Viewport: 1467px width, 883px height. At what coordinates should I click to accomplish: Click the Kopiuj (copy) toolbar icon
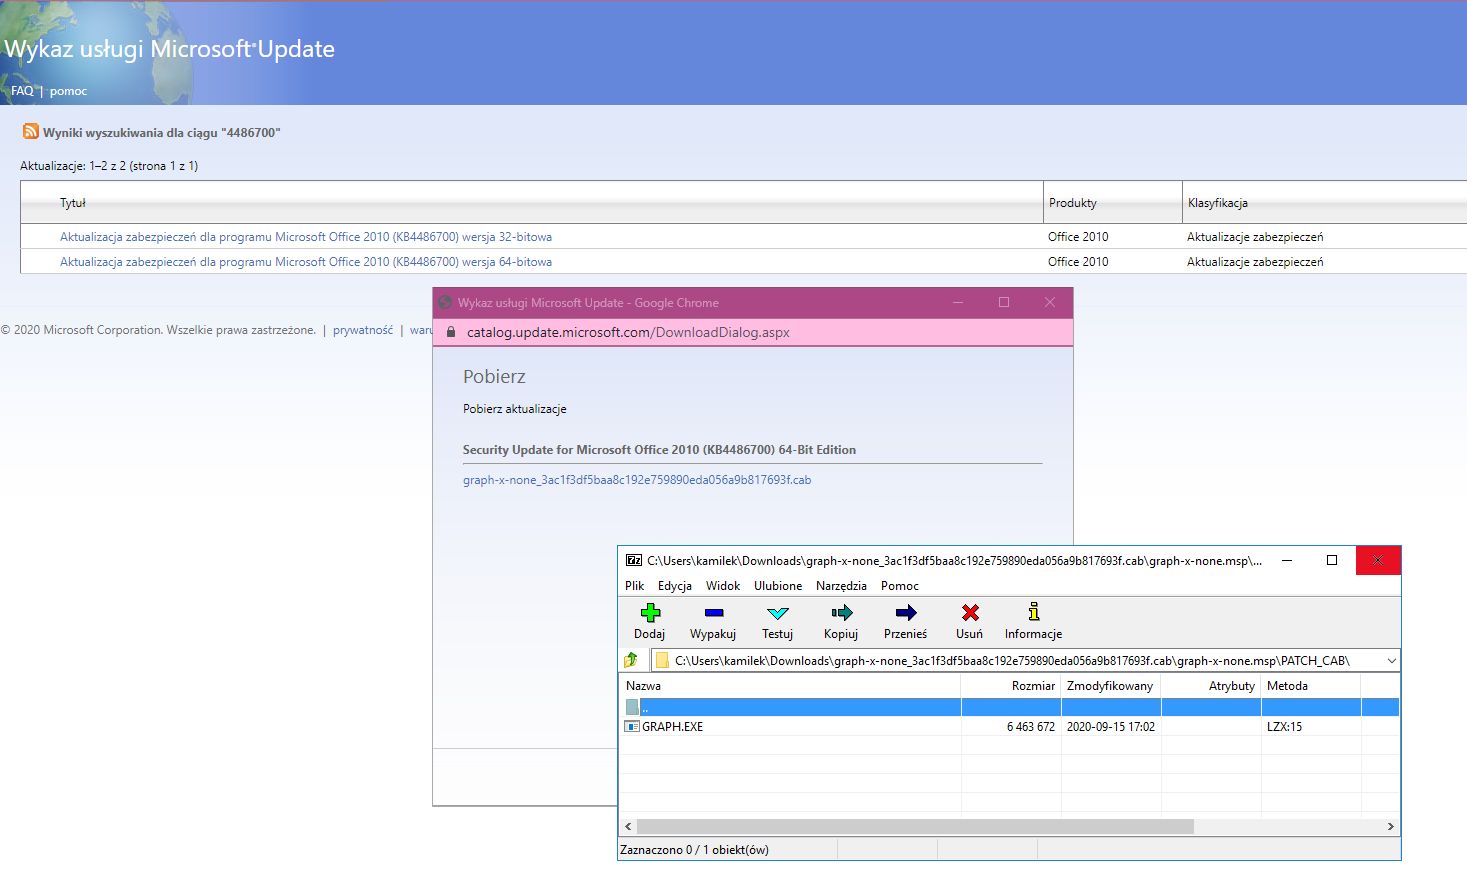click(841, 613)
